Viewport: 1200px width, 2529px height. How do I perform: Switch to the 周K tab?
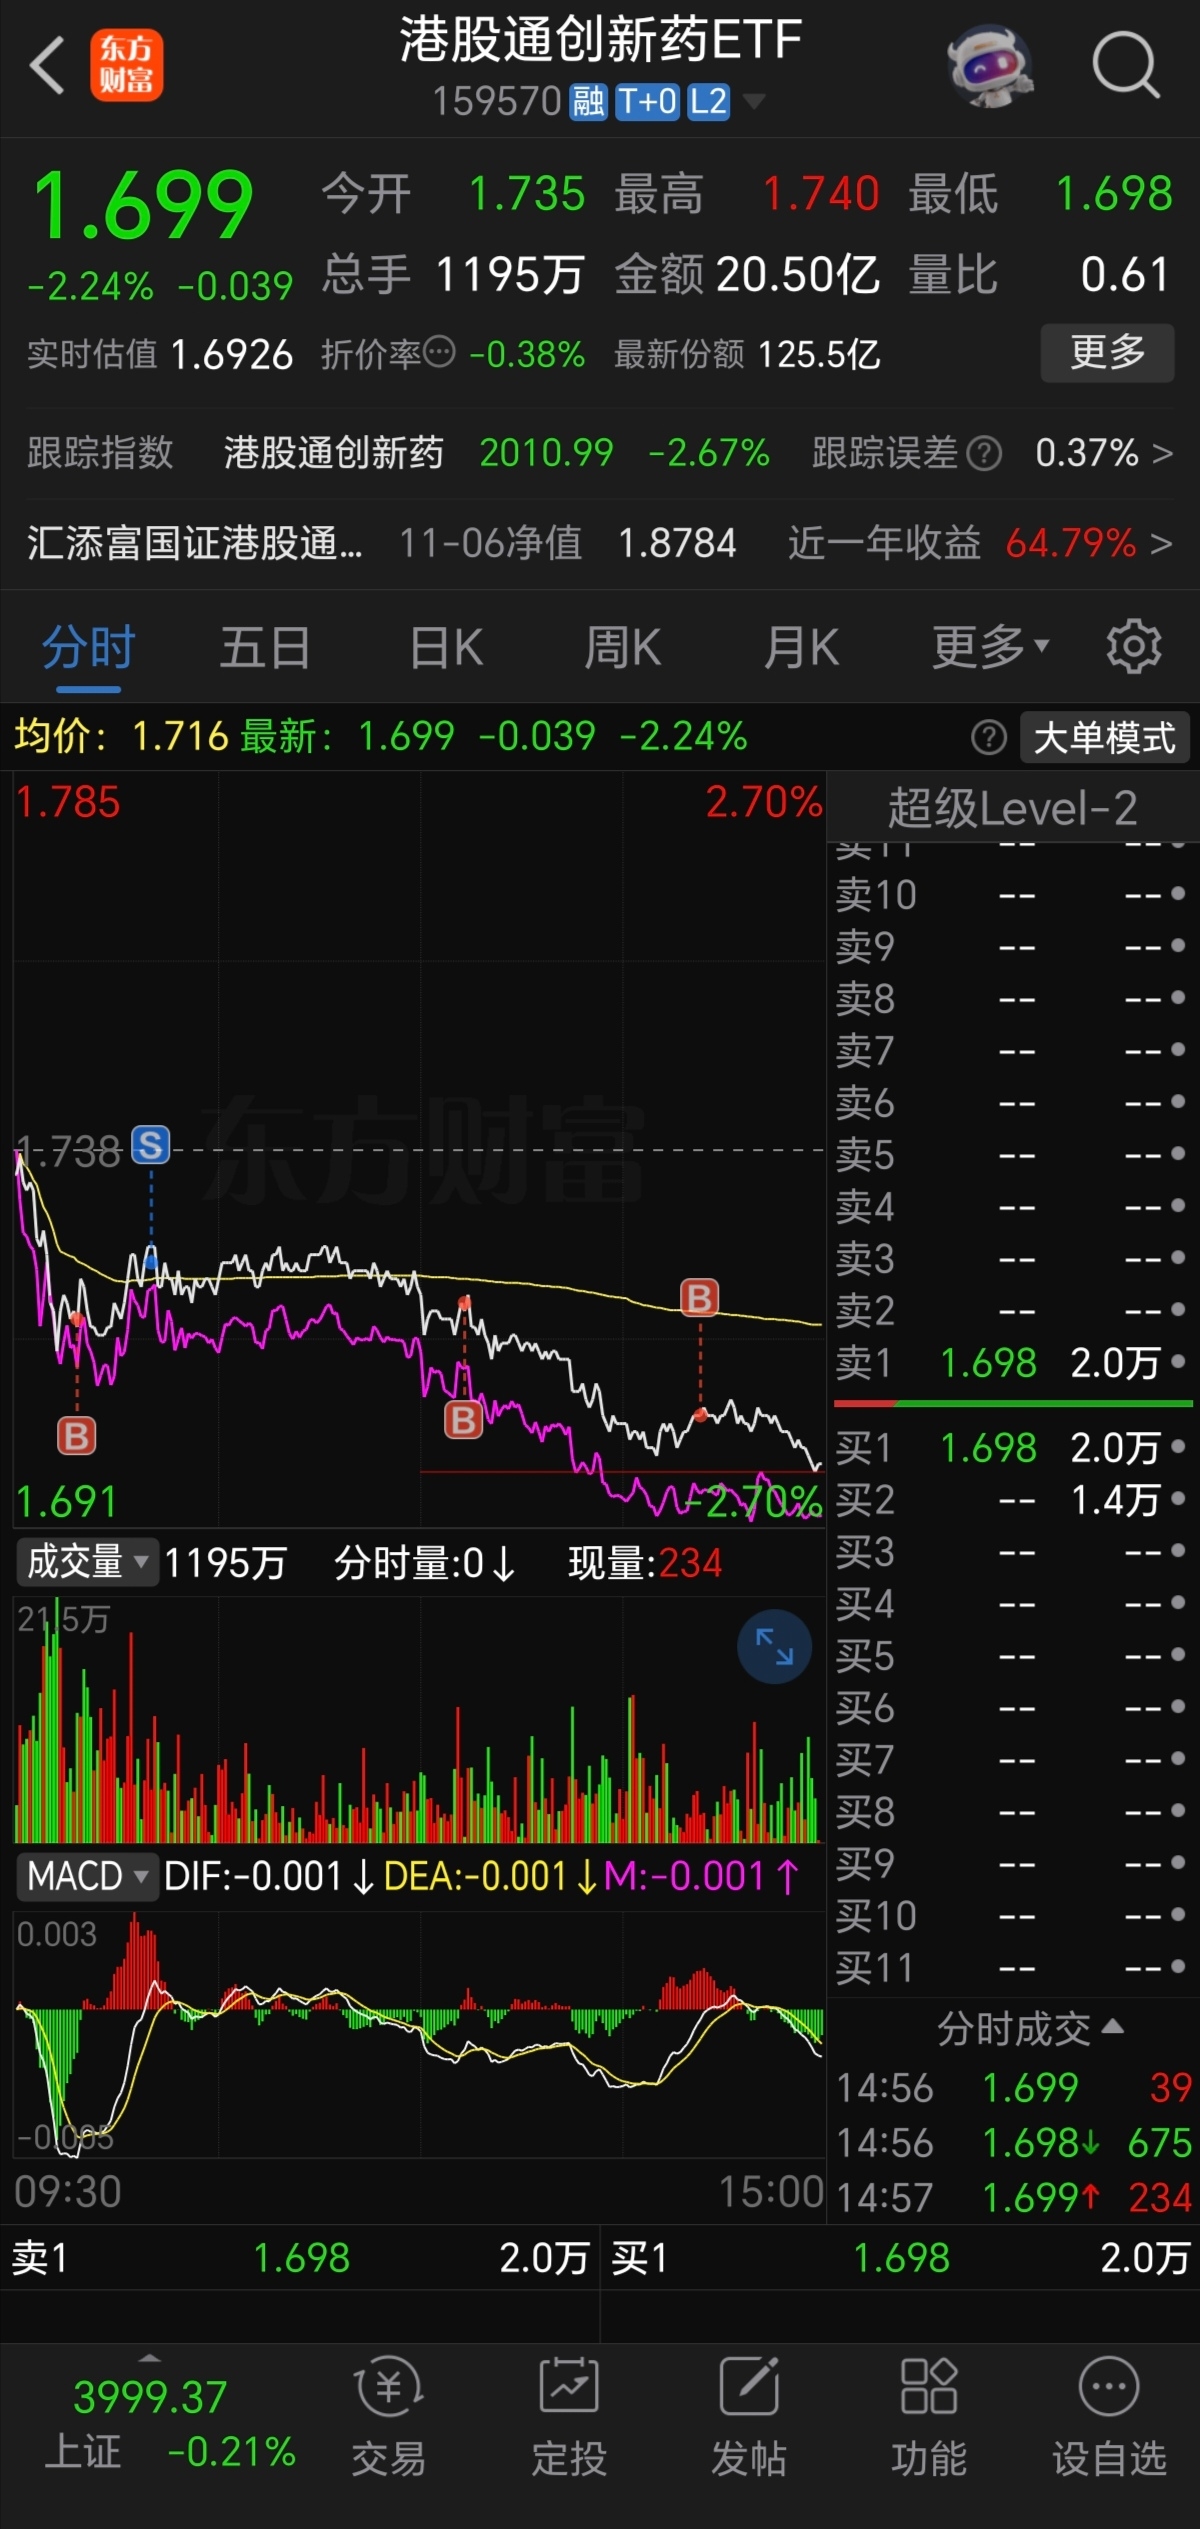(x=622, y=648)
